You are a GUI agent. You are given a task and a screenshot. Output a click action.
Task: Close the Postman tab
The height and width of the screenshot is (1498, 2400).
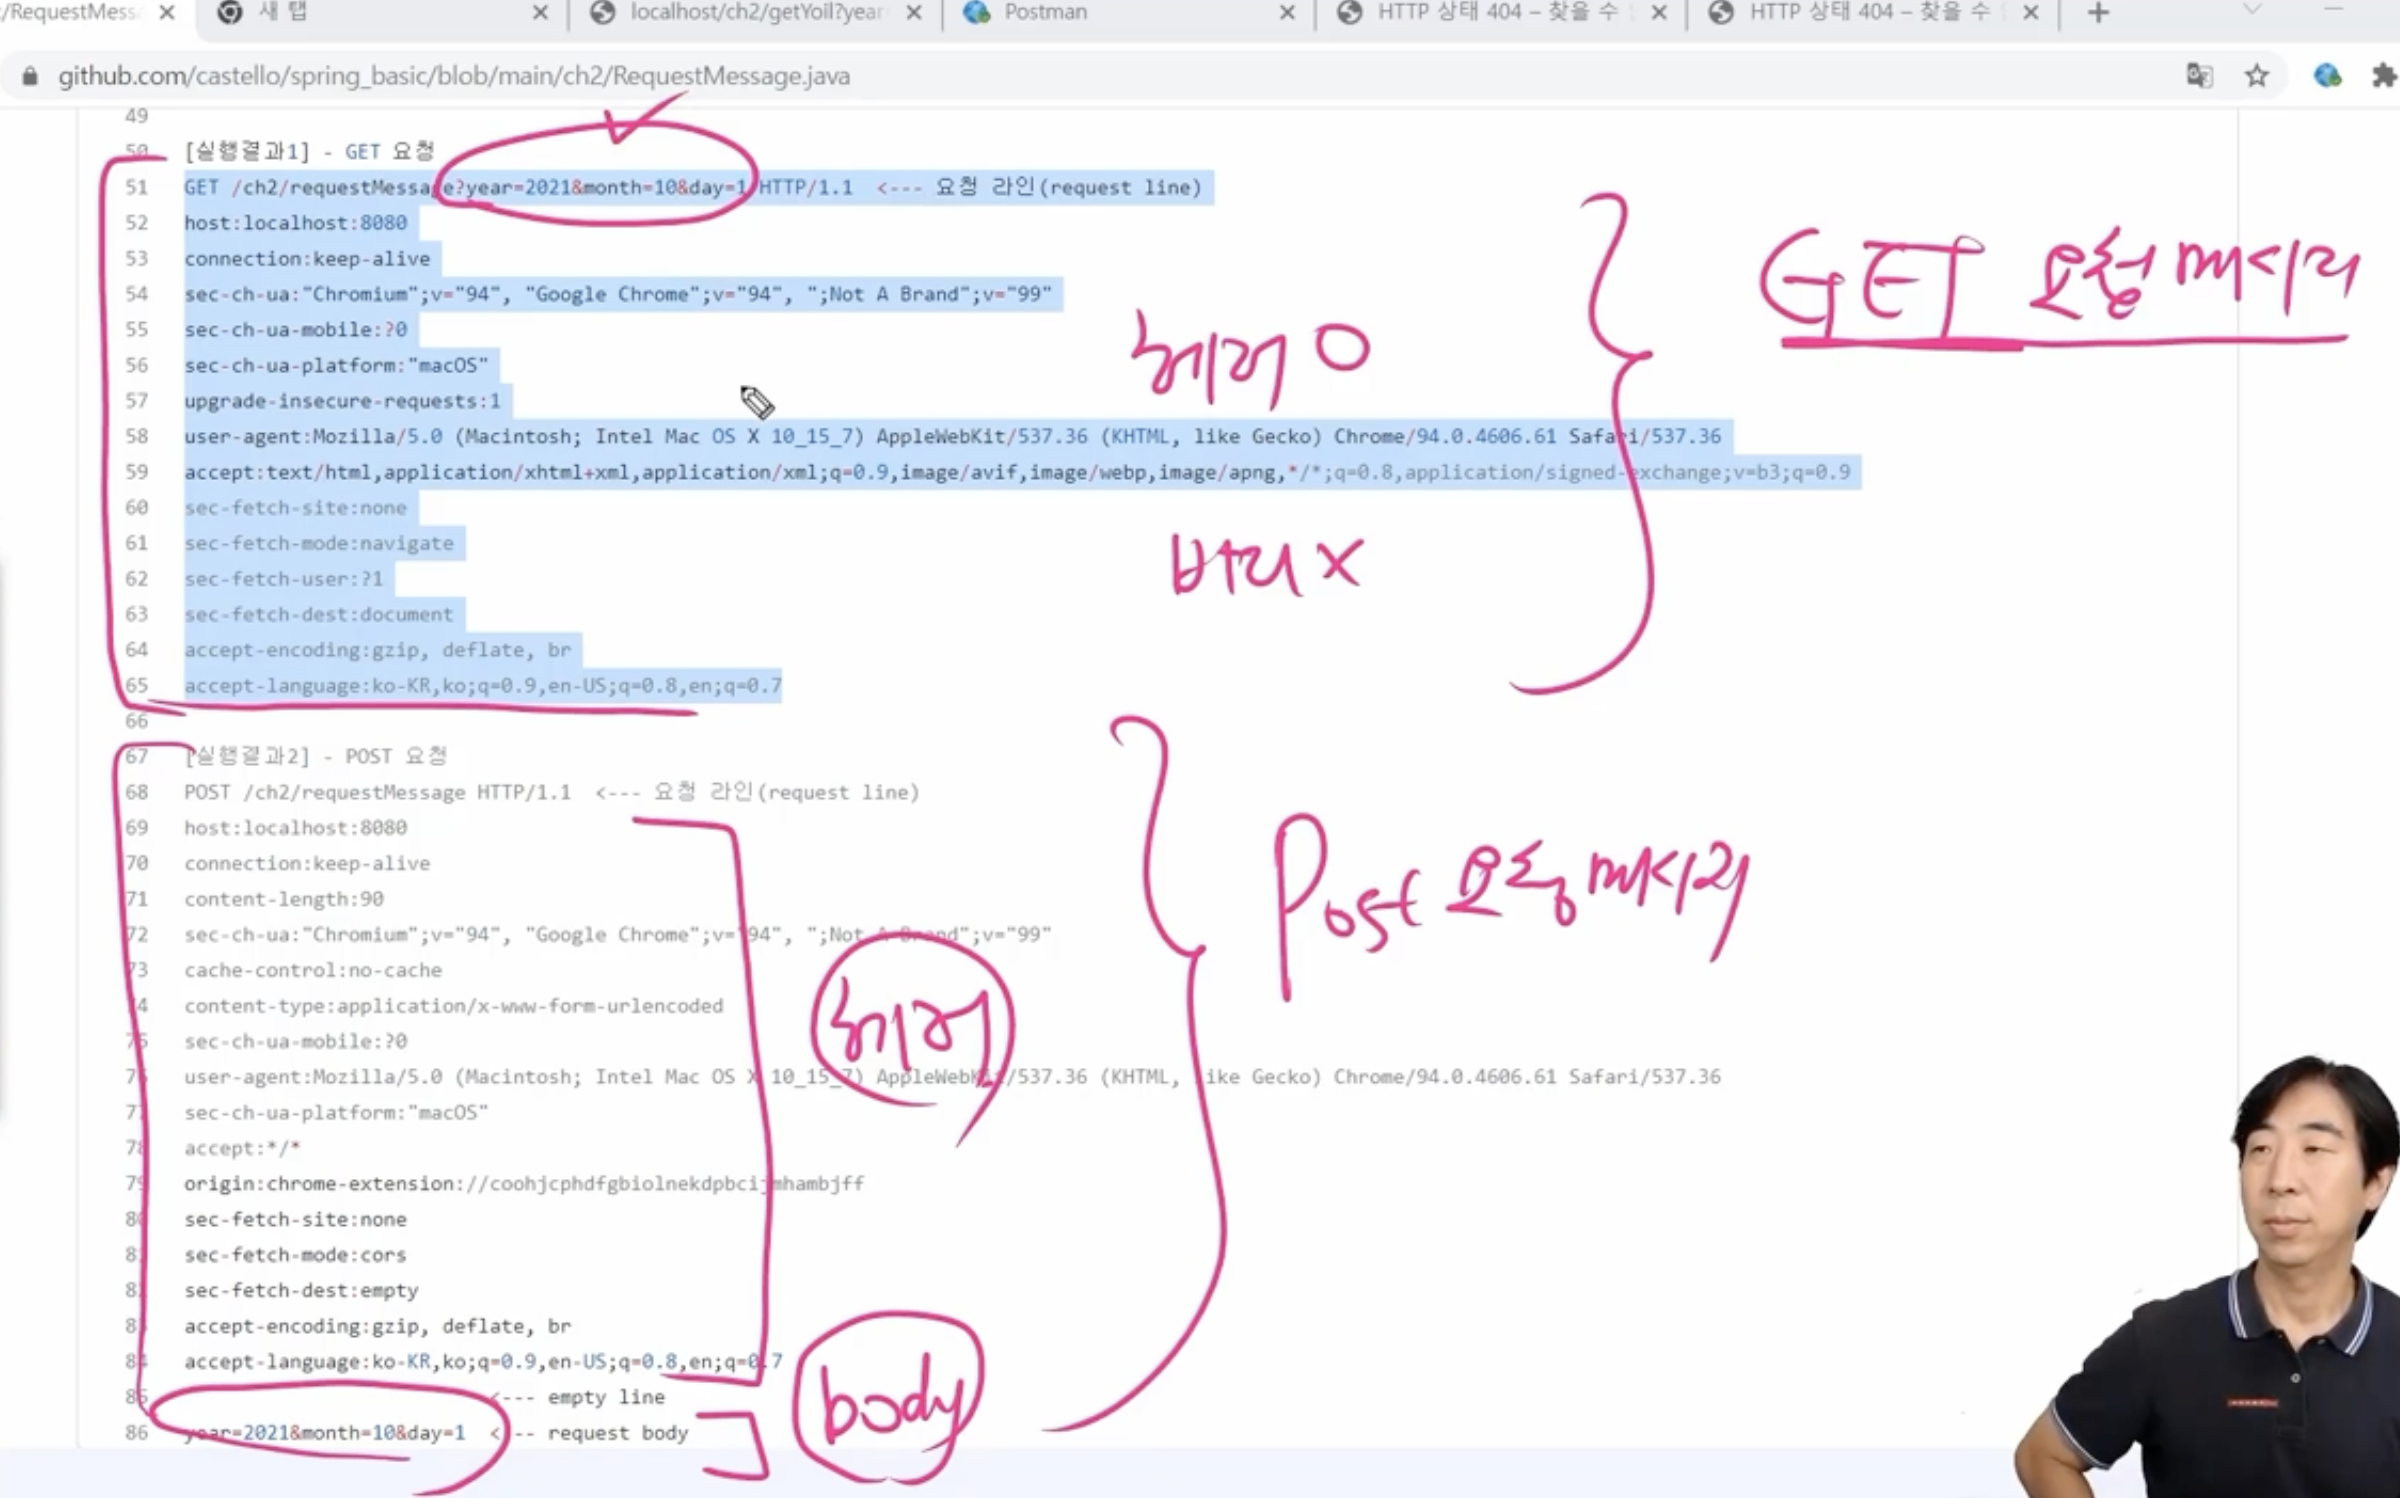point(1287,13)
